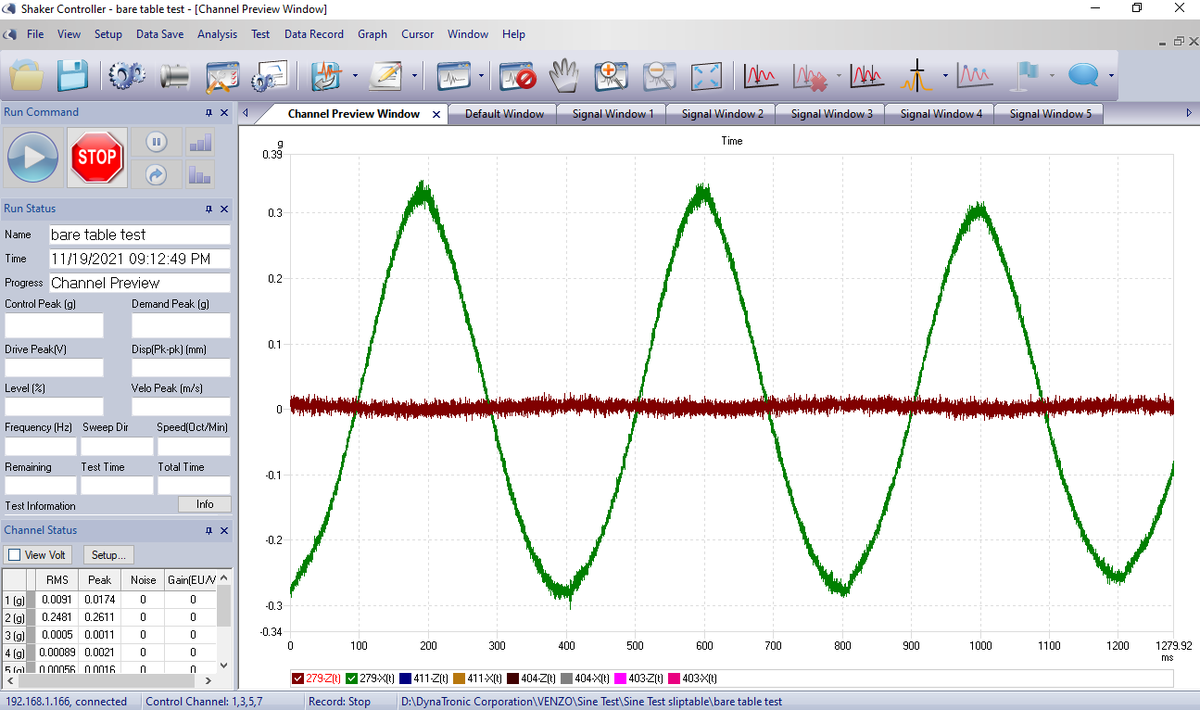Click the red STOP button

(x=97, y=157)
